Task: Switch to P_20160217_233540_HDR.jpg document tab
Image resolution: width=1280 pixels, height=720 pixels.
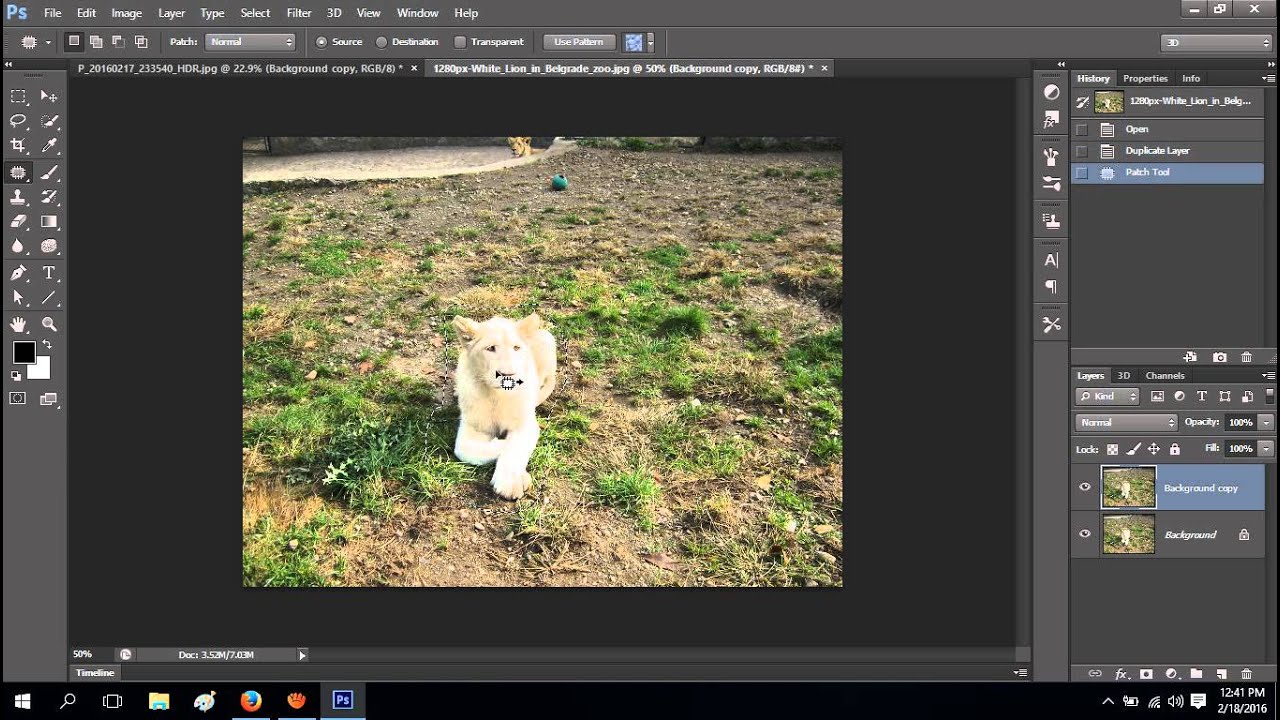Action: 240,68
